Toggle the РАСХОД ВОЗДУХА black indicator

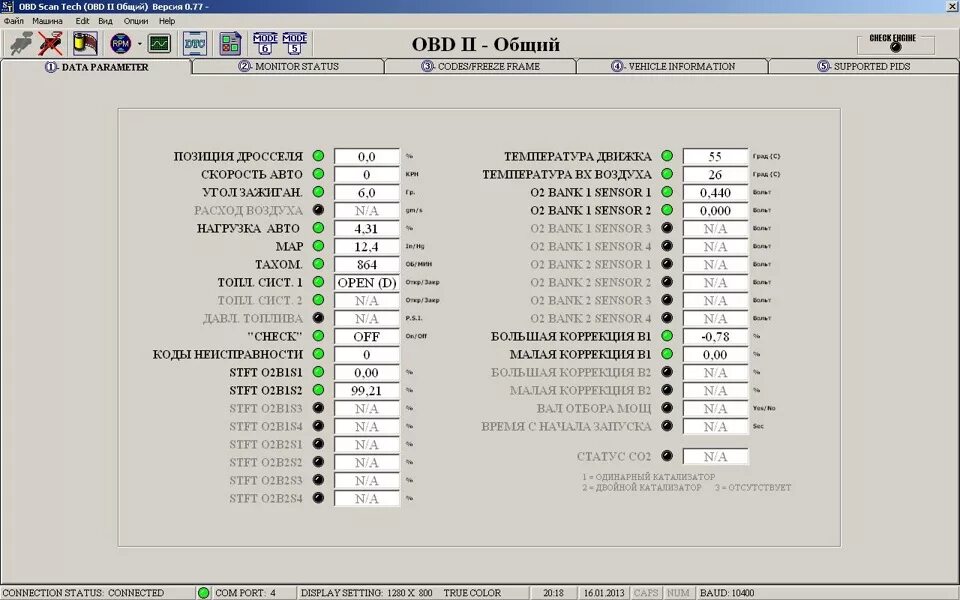(318, 210)
